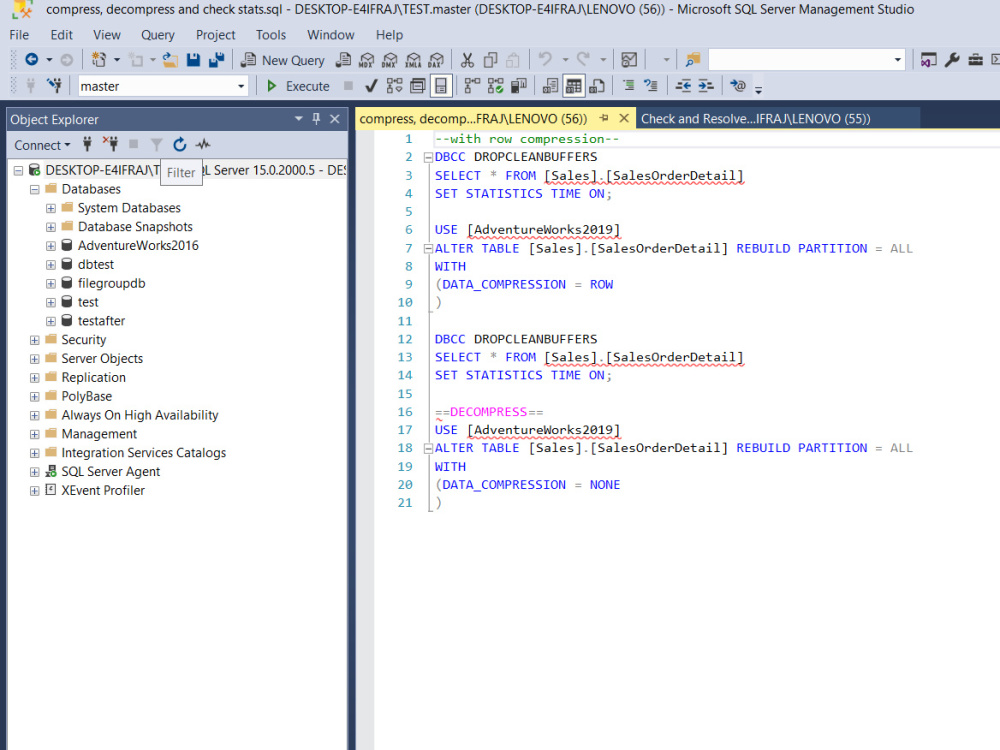Toggle Include Live Query Statistics
The image size is (1000, 750).
click(496, 85)
